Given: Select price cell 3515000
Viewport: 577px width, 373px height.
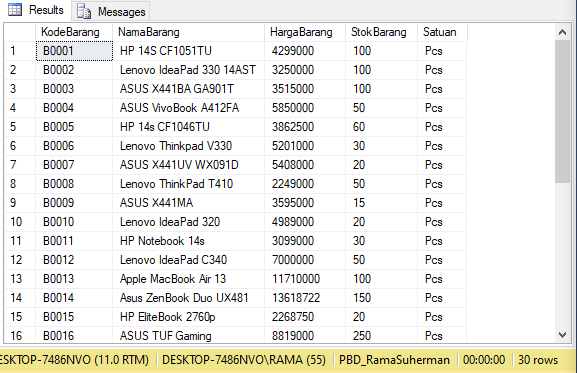Looking at the screenshot, I should click(305, 89).
